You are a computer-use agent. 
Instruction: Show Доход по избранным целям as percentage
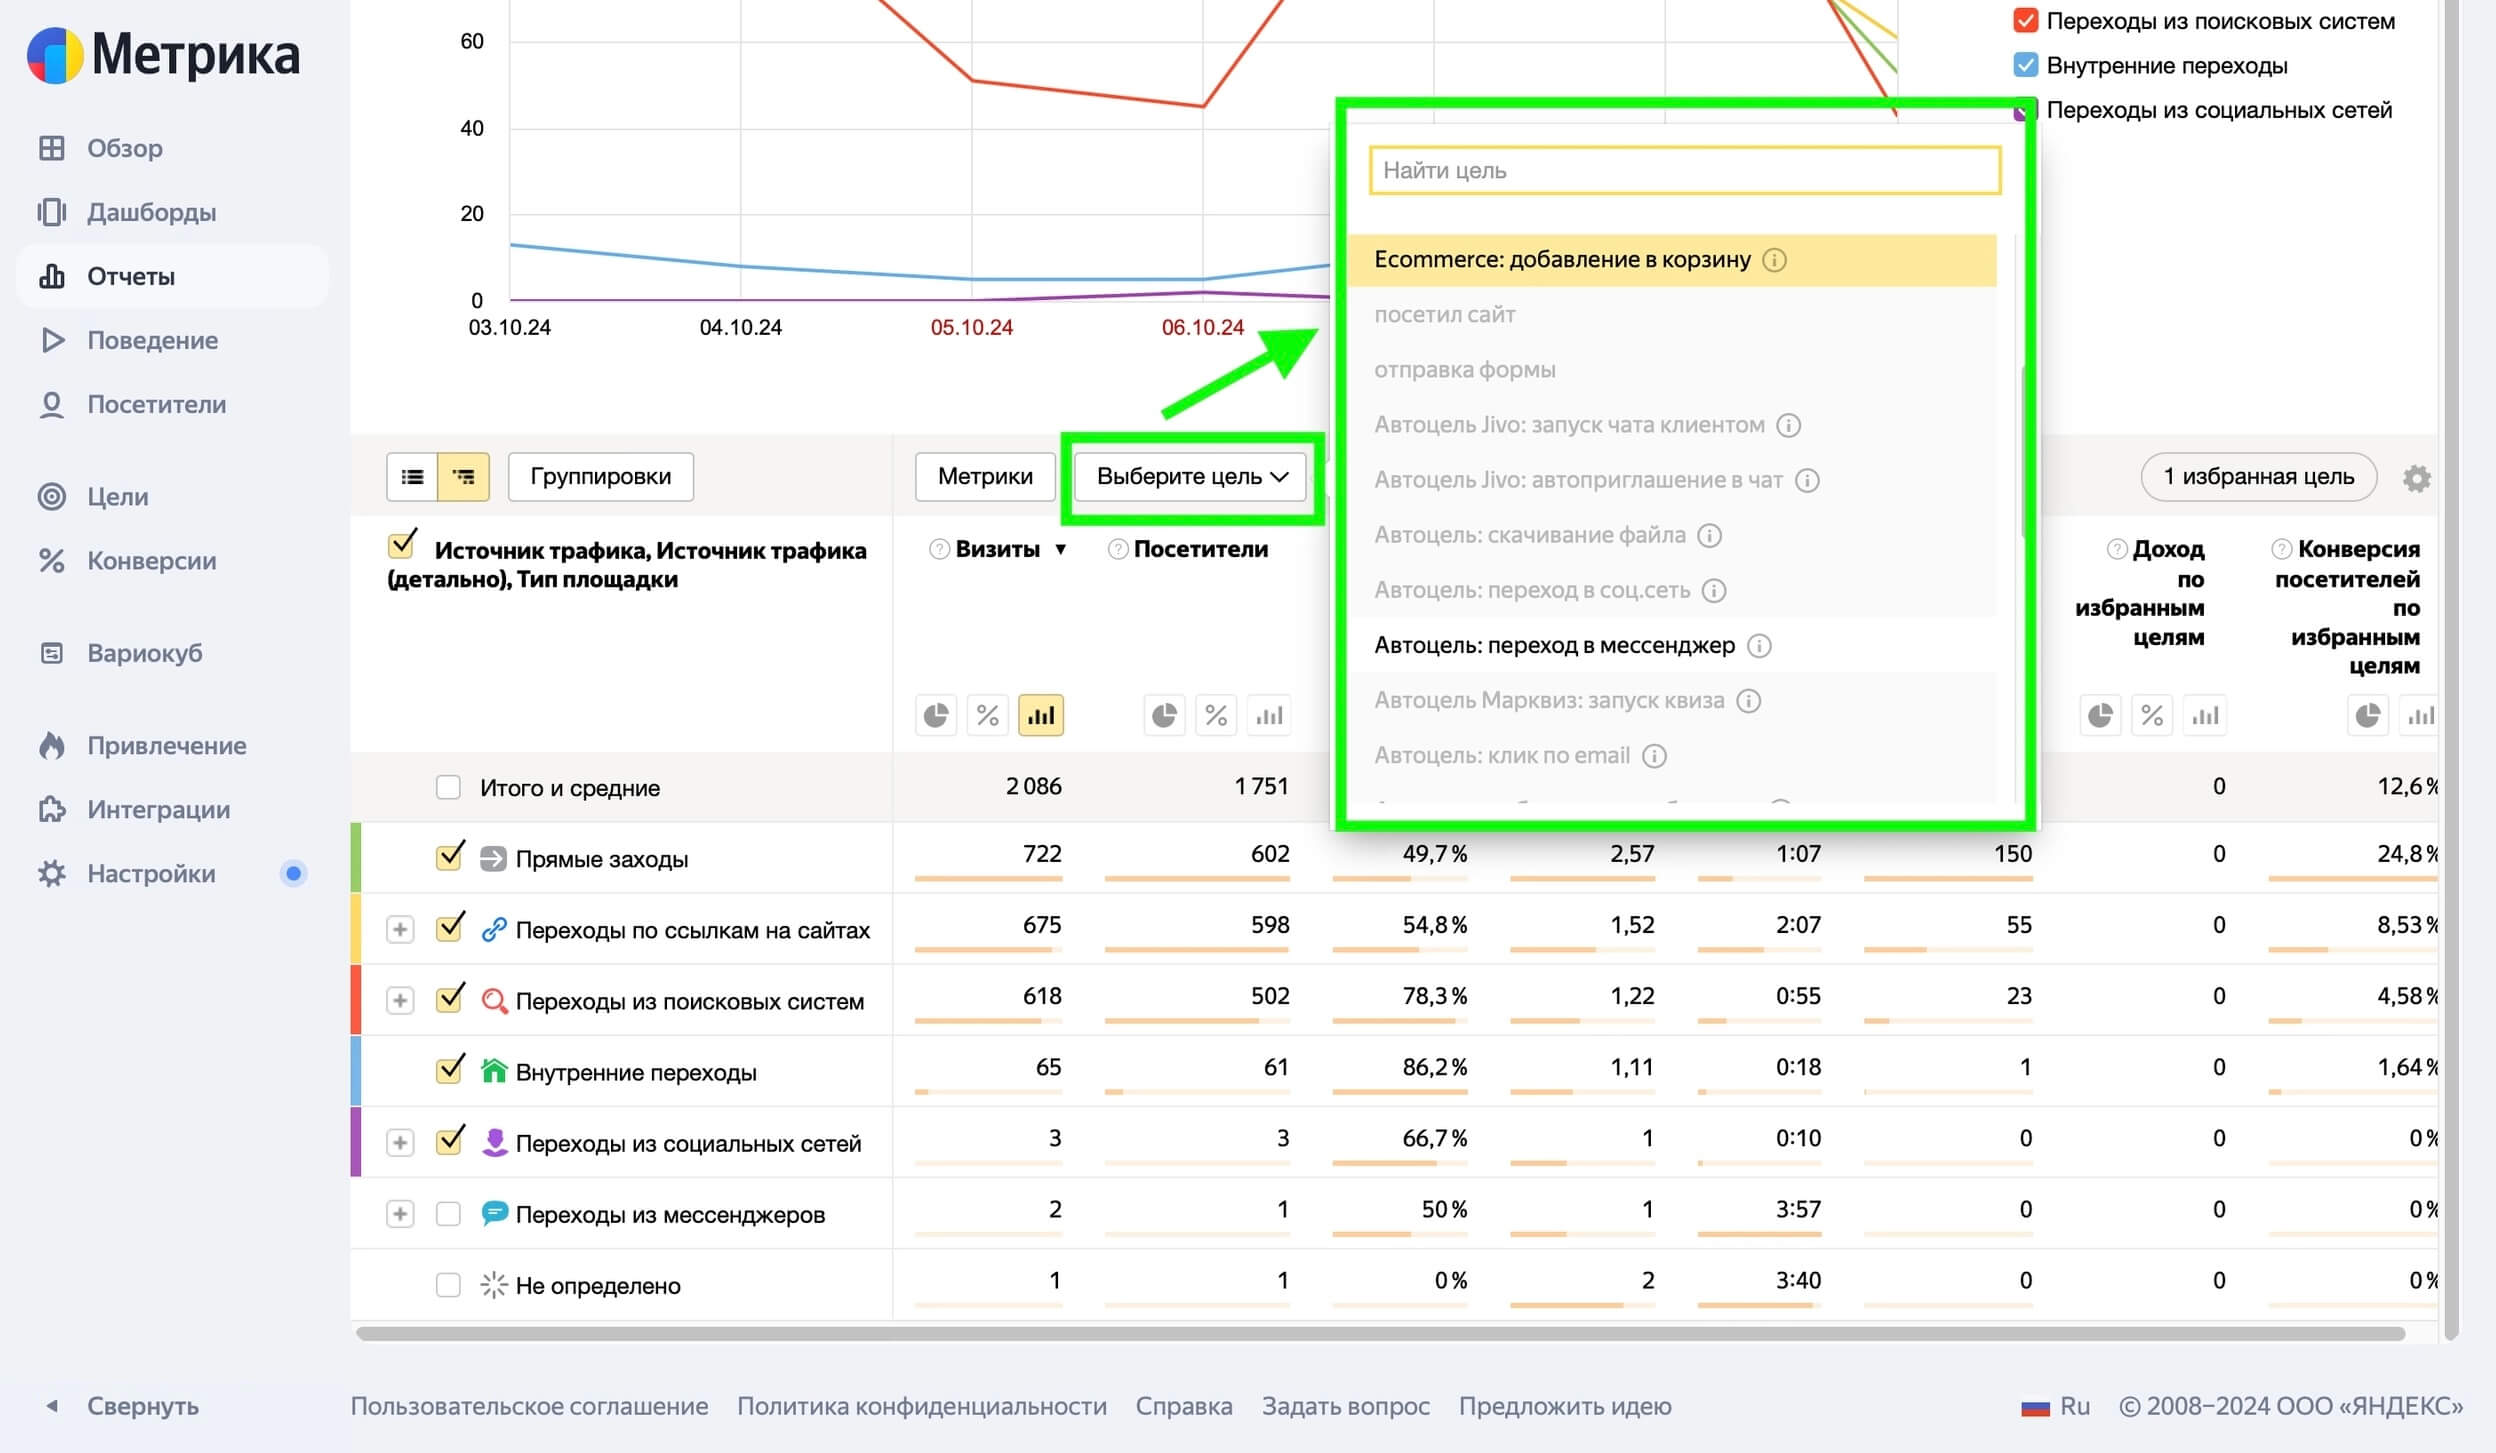[x=2152, y=715]
